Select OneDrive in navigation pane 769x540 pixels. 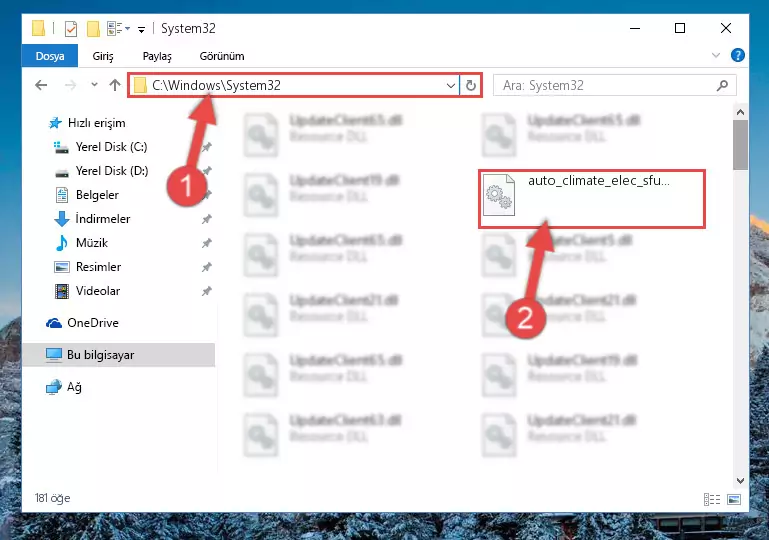point(82,323)
